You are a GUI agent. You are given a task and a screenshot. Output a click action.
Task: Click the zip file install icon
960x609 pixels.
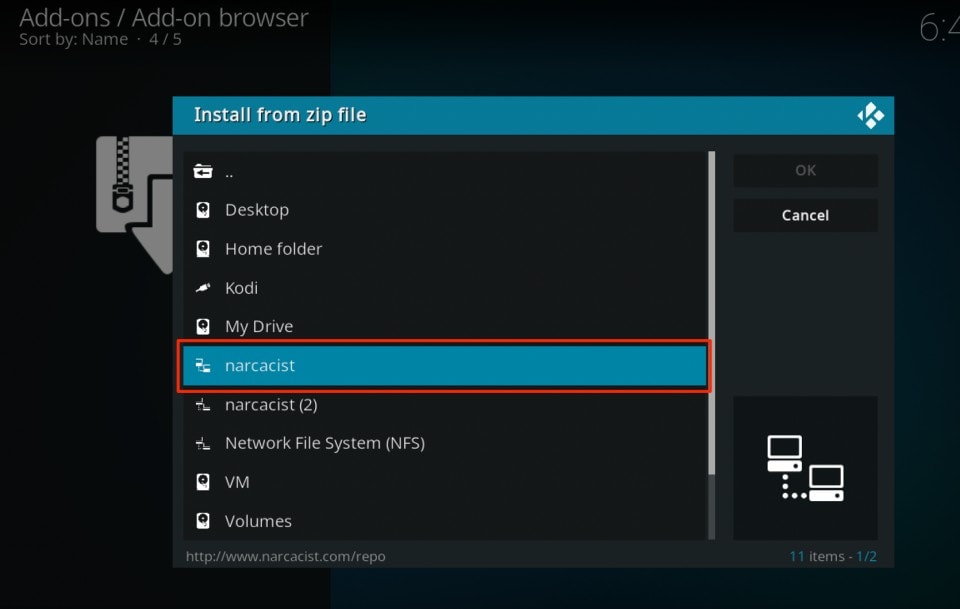click(x=135, y=204)
